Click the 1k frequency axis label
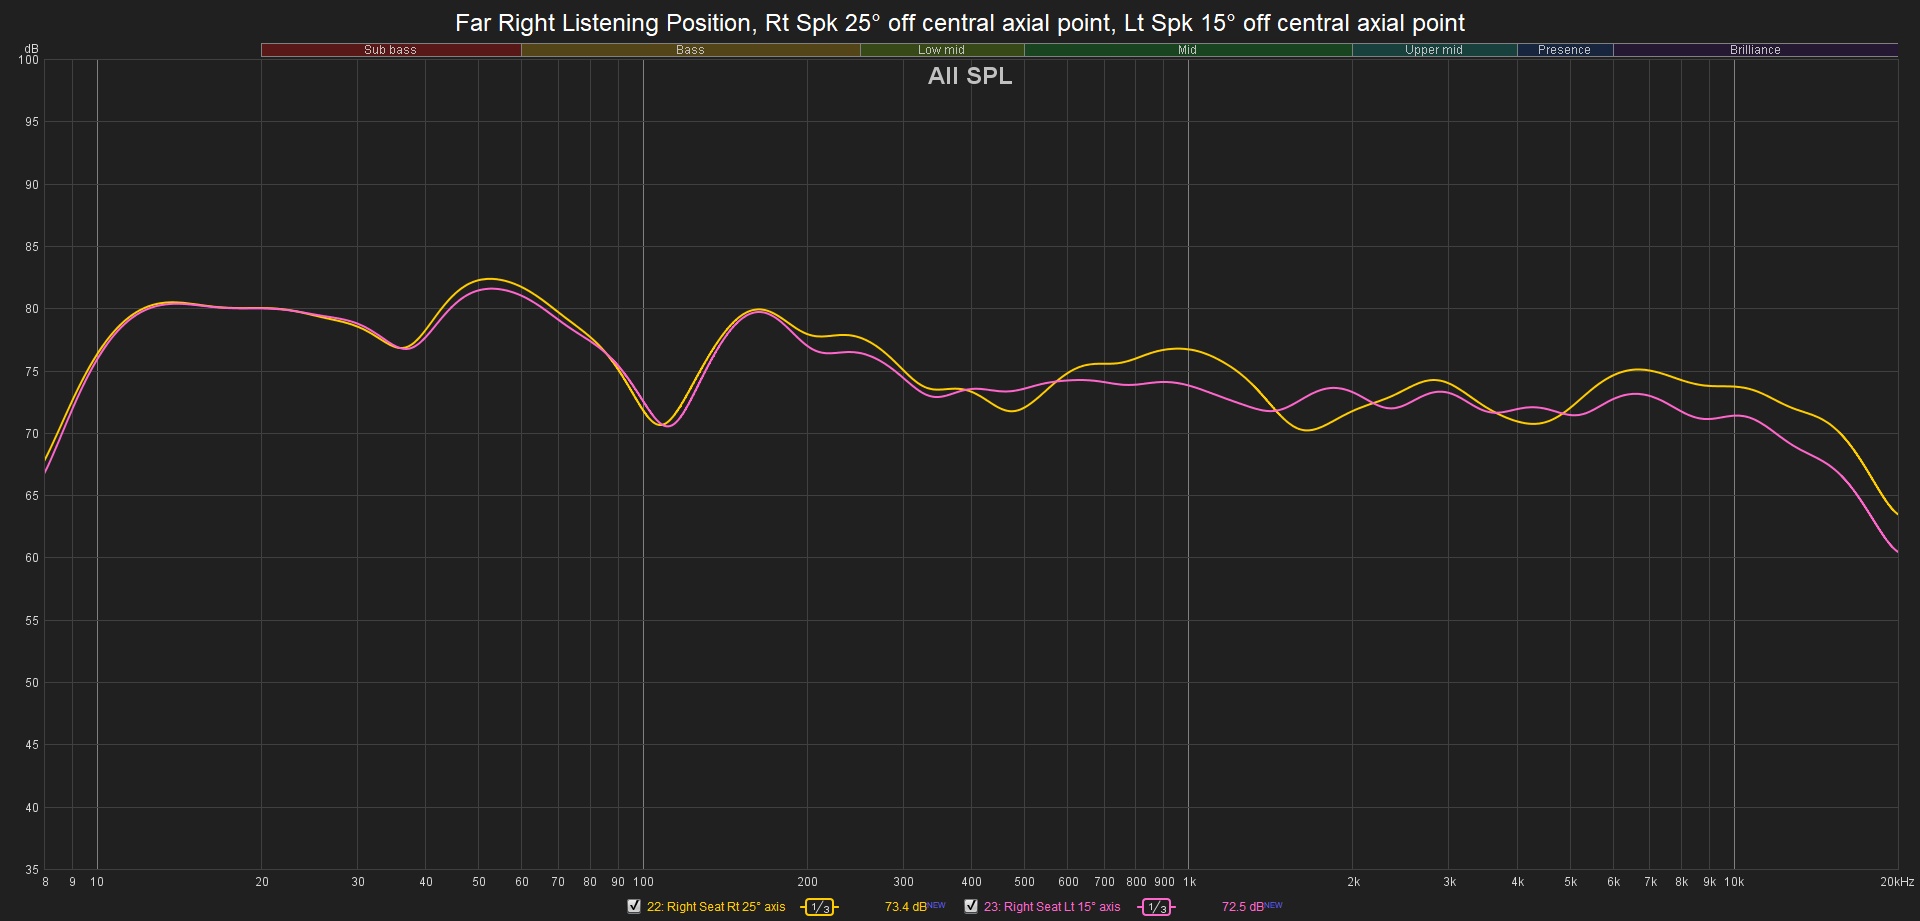This screenshot has width=1920, height=921. coord(1189,882)
